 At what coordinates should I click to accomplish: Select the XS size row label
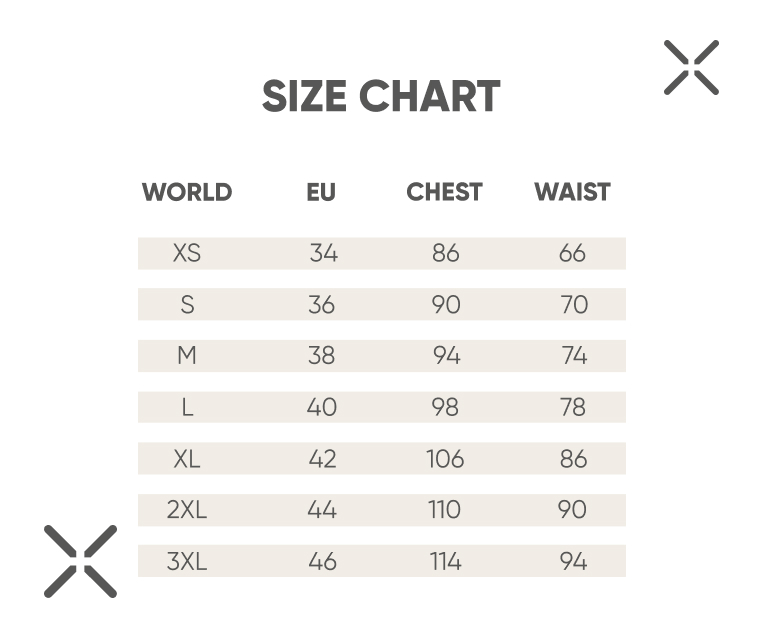pyautogui.click(x=187, y=253)
